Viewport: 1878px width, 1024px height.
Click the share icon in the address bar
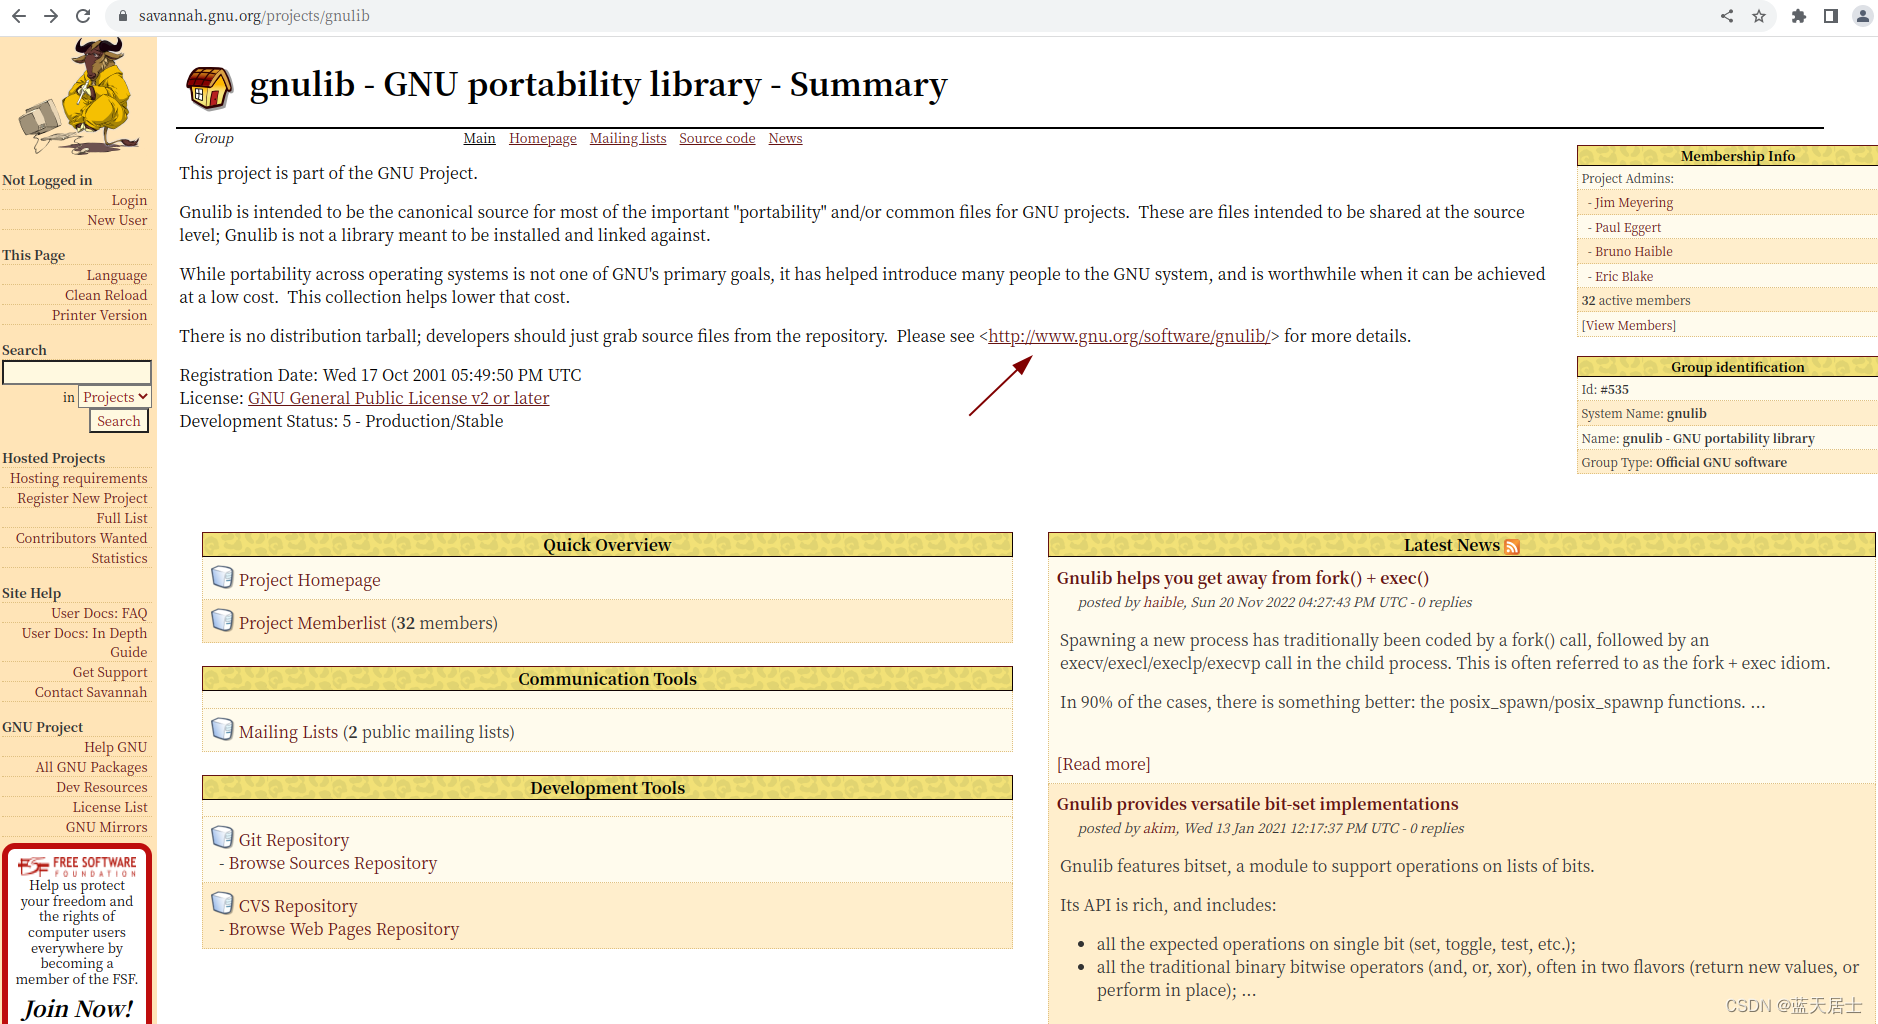tap(1727, 16)
